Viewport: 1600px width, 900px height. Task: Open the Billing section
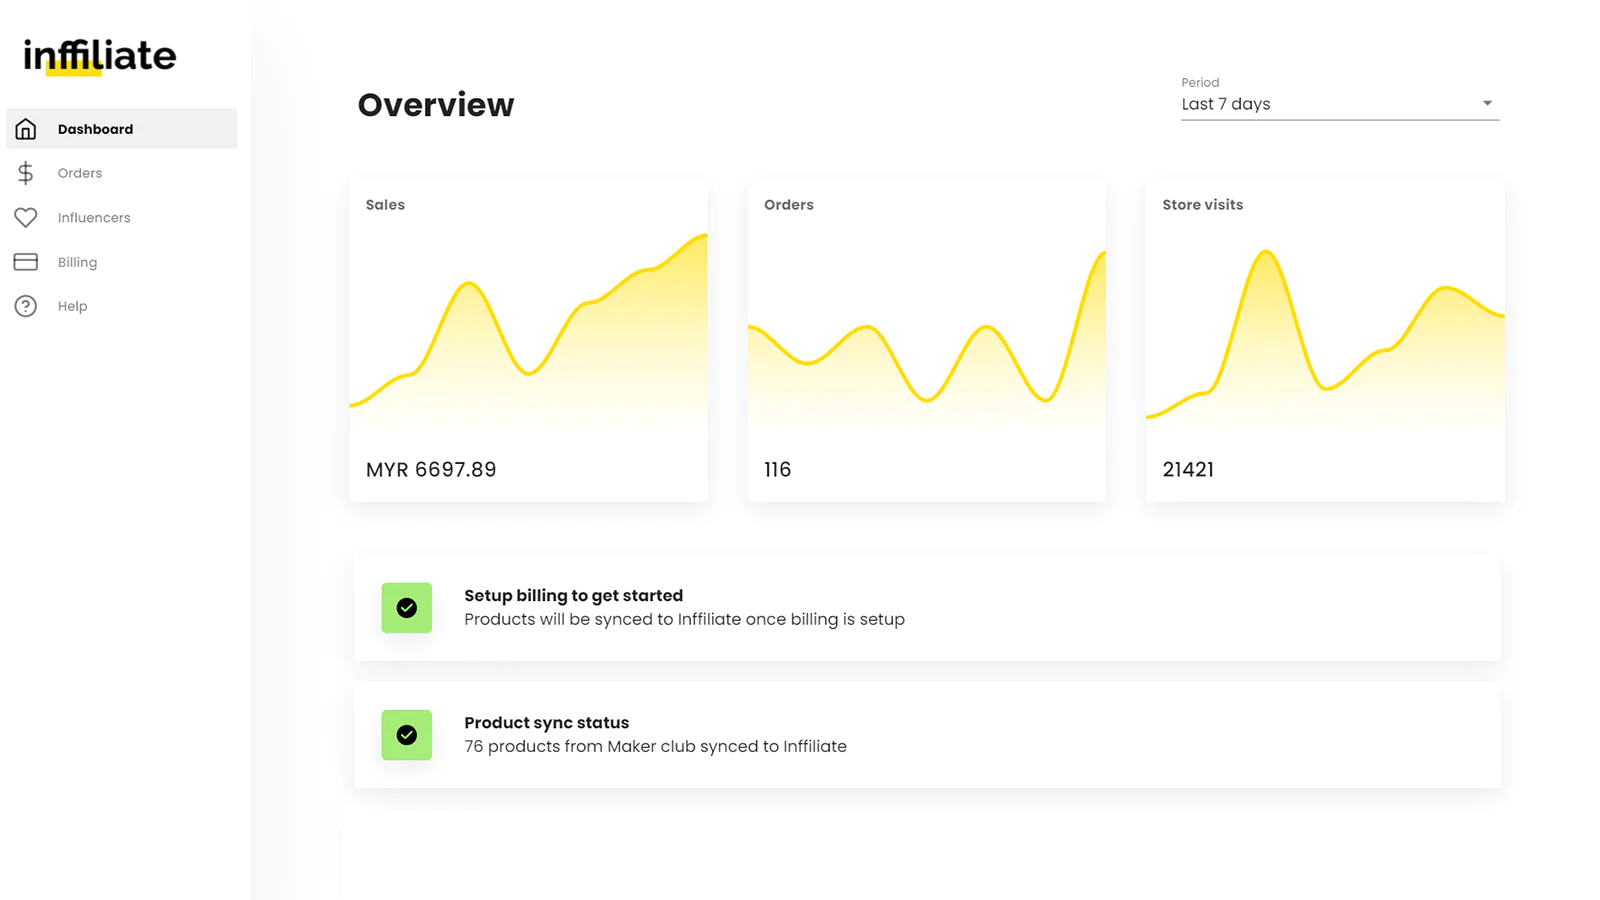[122, 262]
